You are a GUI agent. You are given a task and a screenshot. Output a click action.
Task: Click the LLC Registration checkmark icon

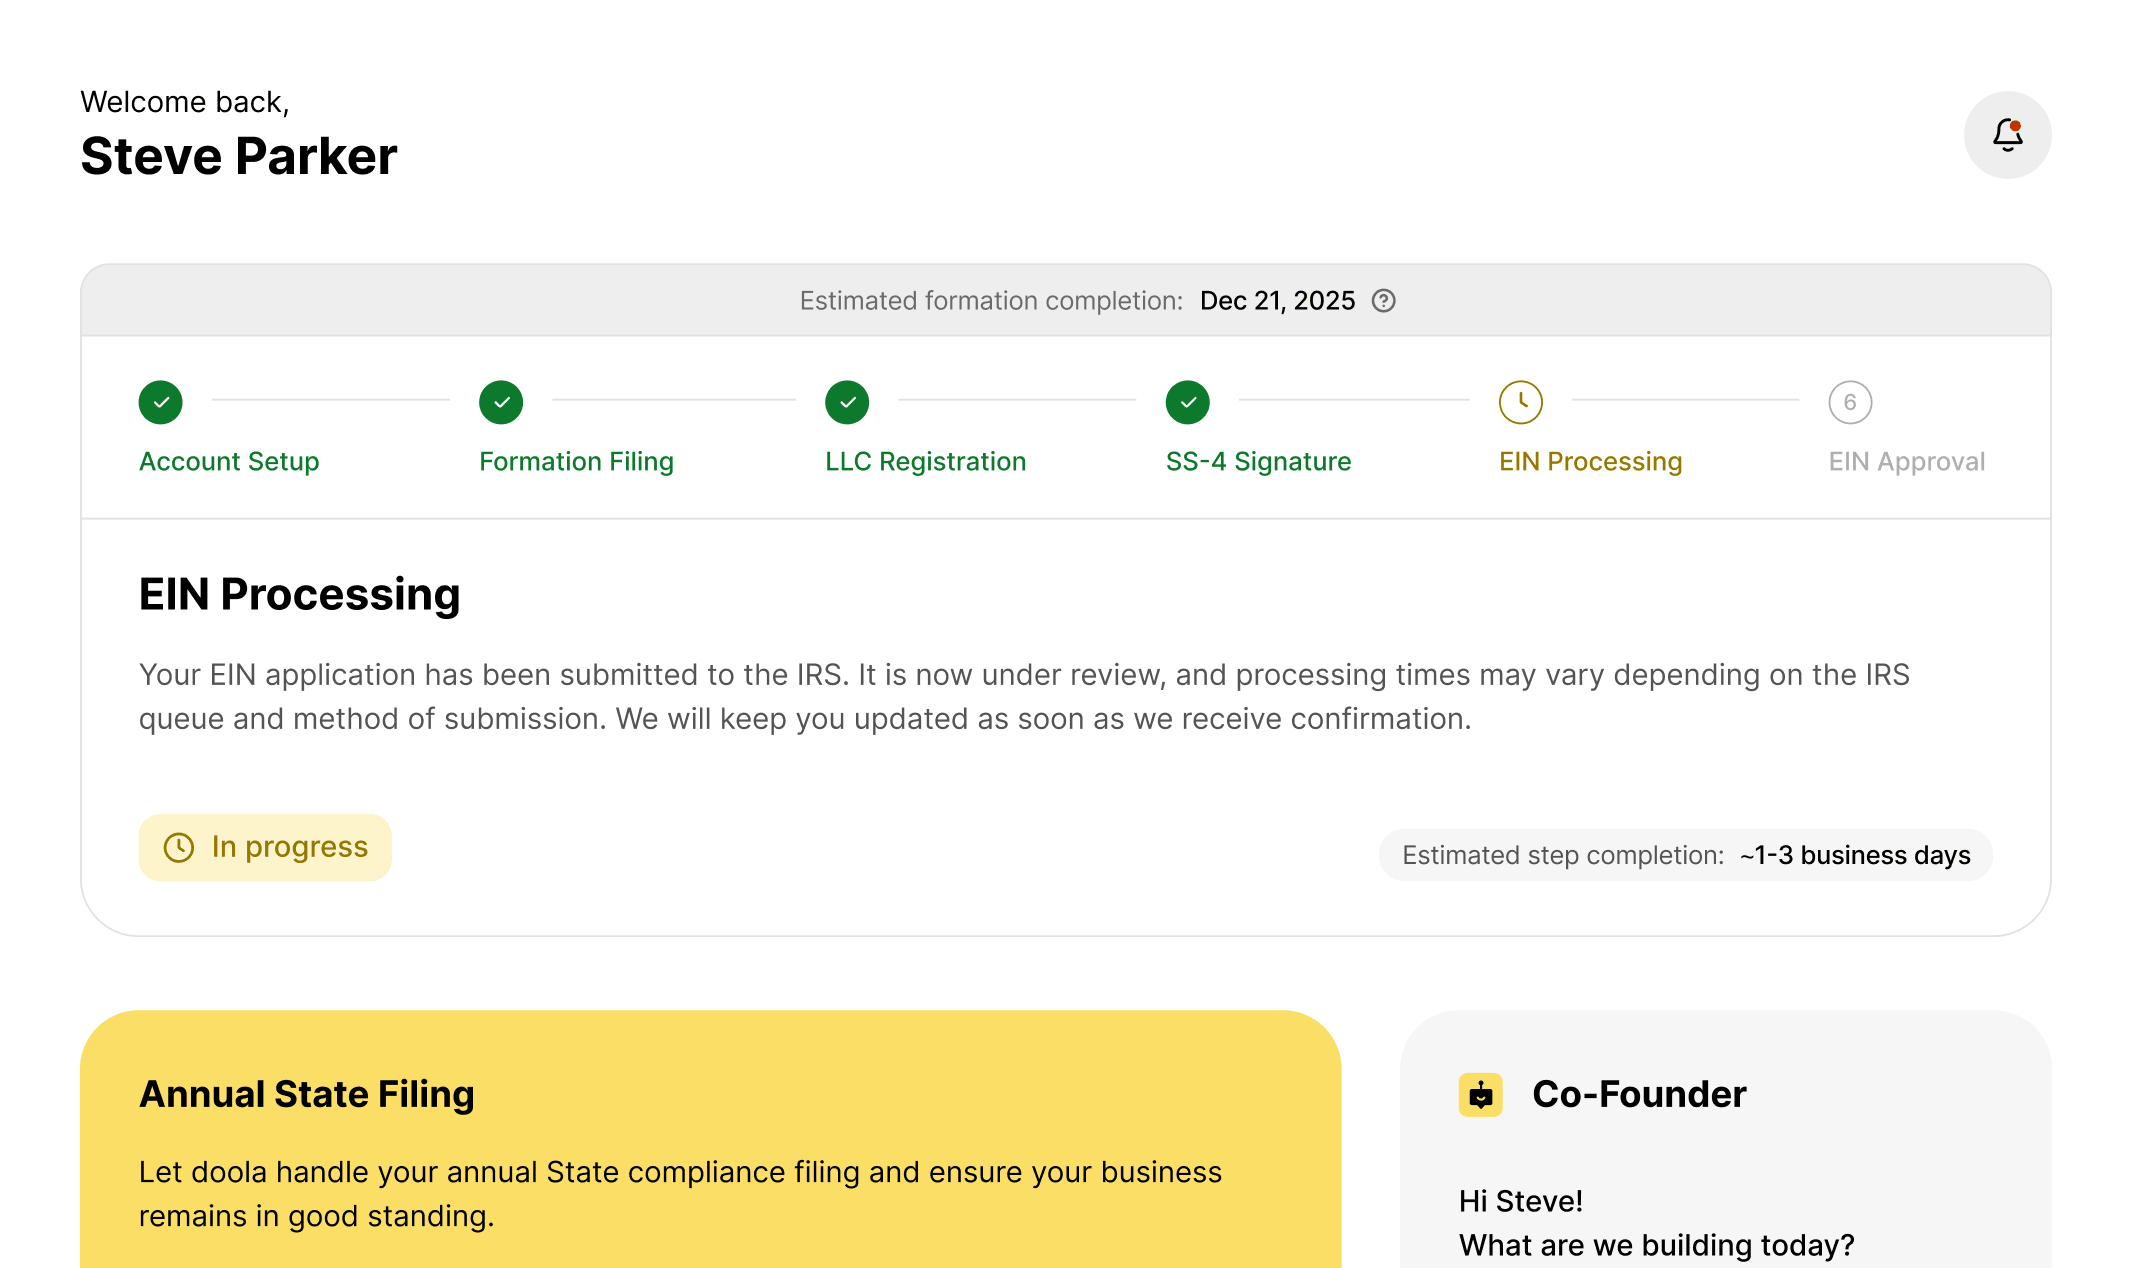point(847,402)
